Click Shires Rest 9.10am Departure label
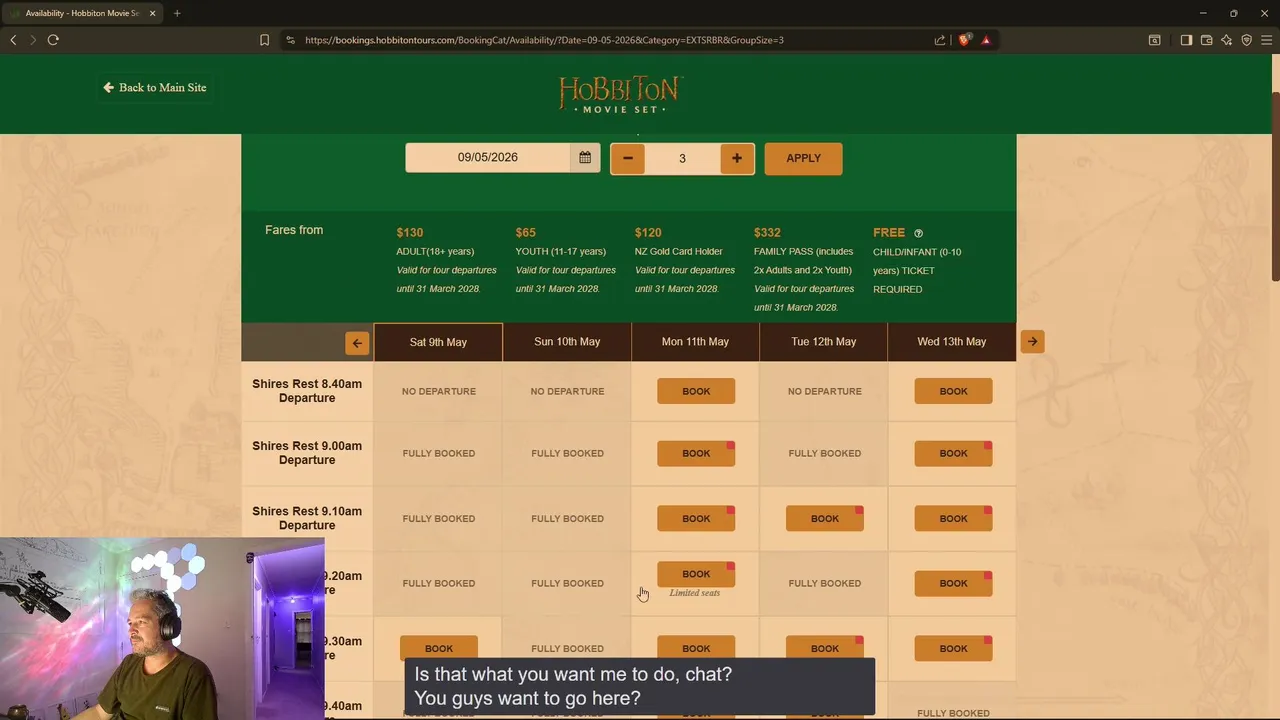Image resolution: width=1280 pixels, height=720 pixels. pos(307,518)
